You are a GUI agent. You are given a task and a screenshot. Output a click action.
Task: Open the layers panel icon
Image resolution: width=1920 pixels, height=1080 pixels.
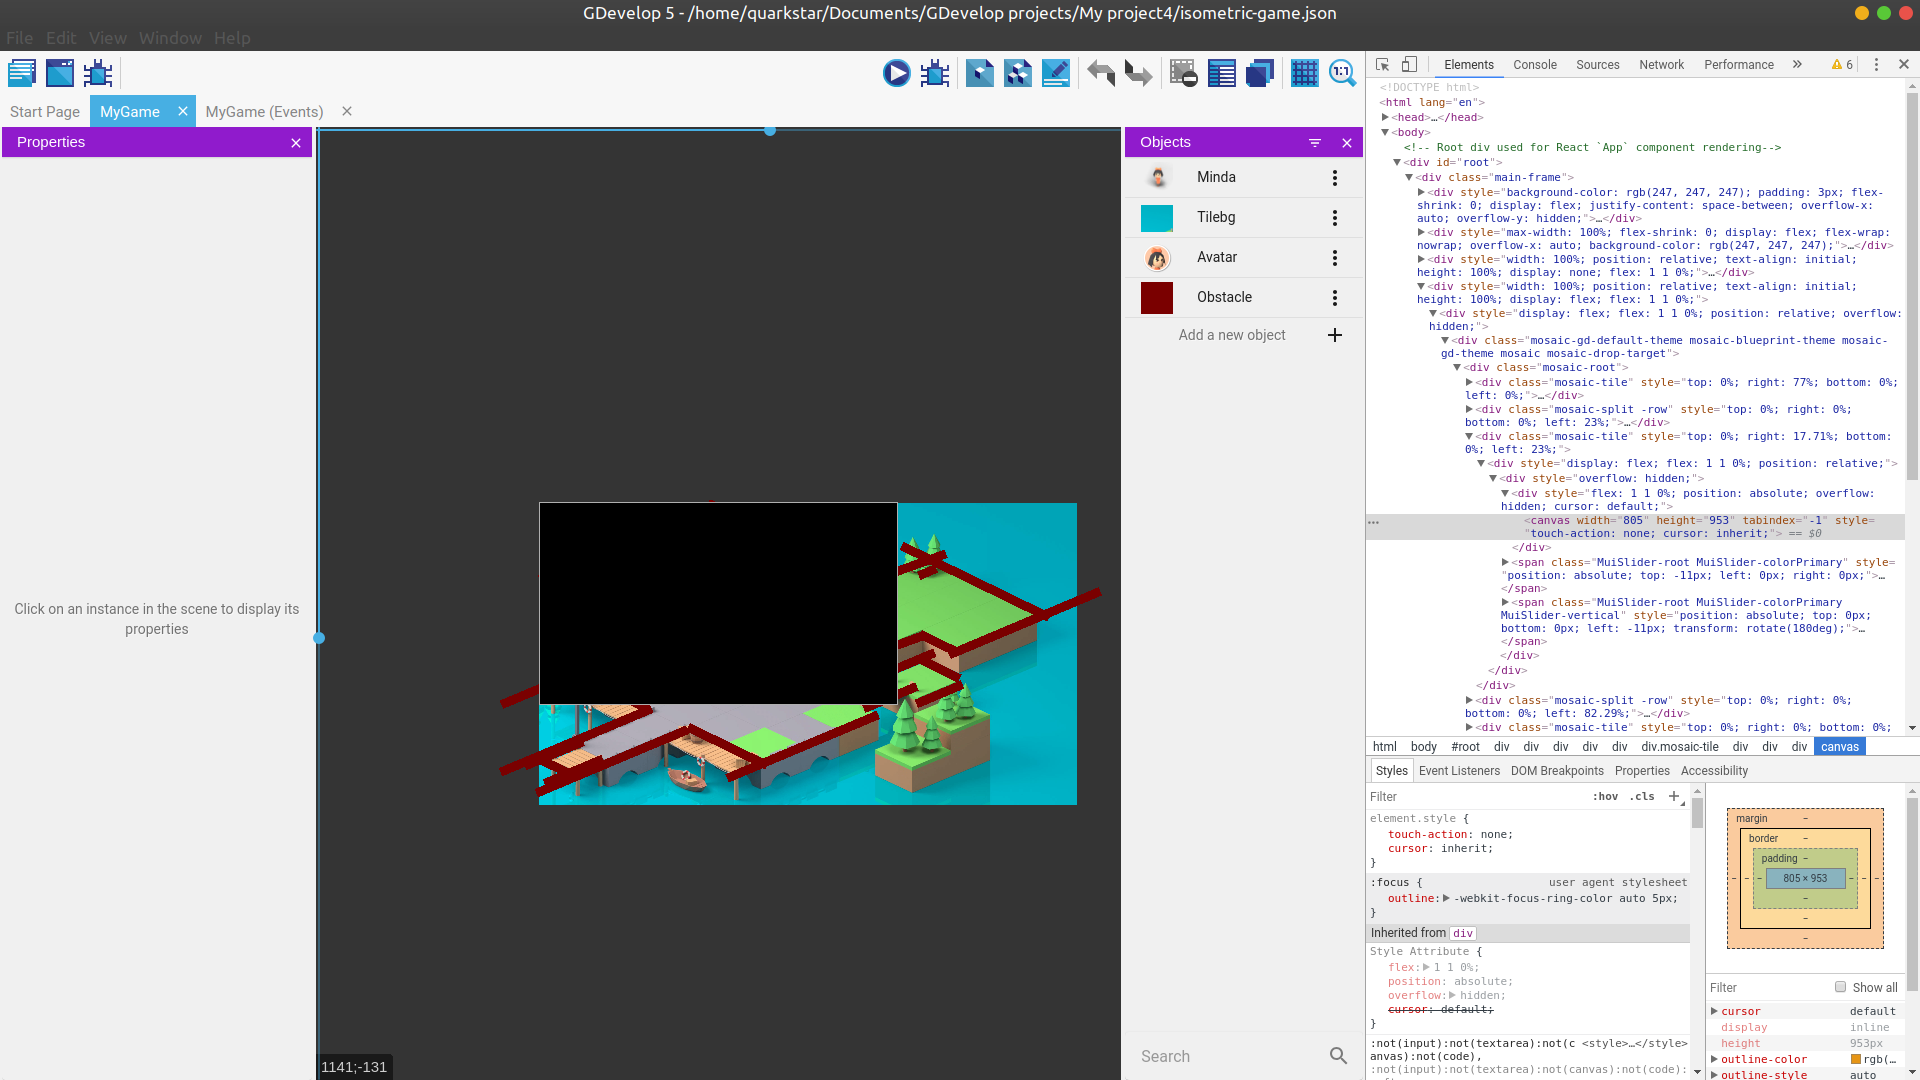click(1260, 72)
